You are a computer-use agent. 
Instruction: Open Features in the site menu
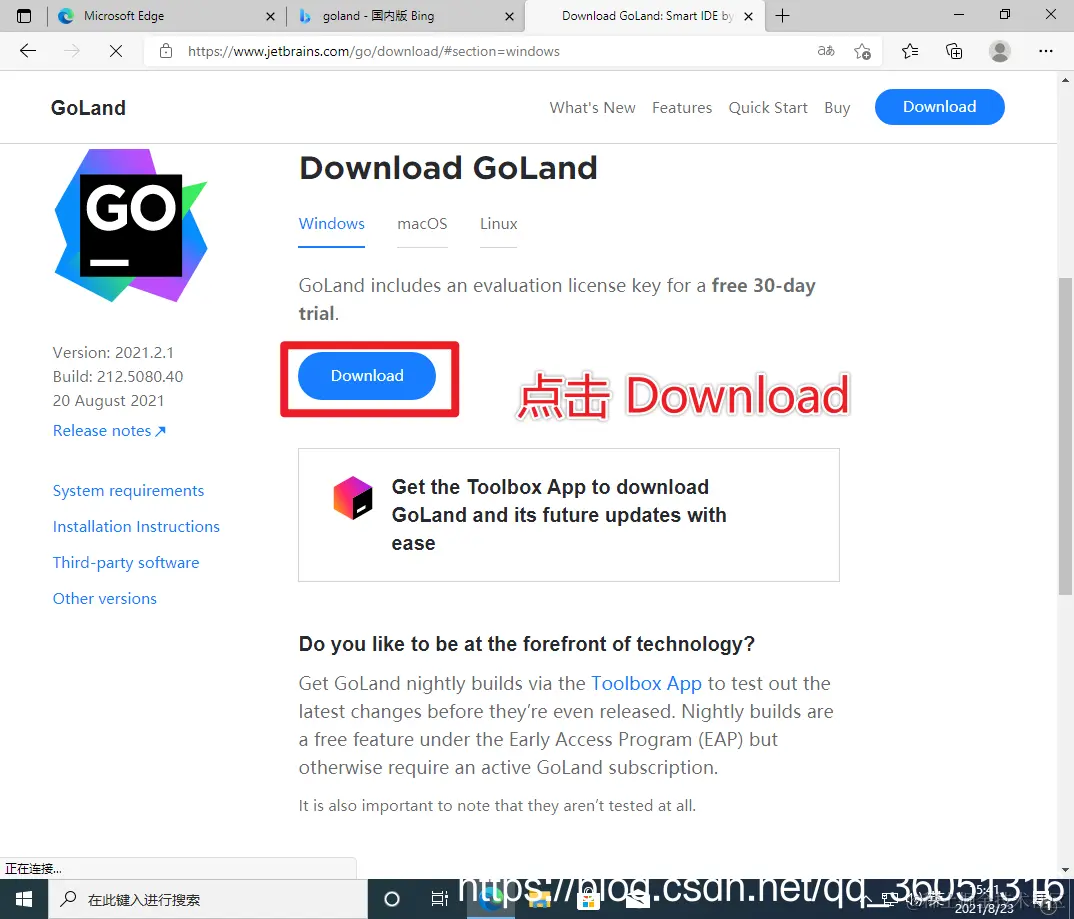[682, 108]
